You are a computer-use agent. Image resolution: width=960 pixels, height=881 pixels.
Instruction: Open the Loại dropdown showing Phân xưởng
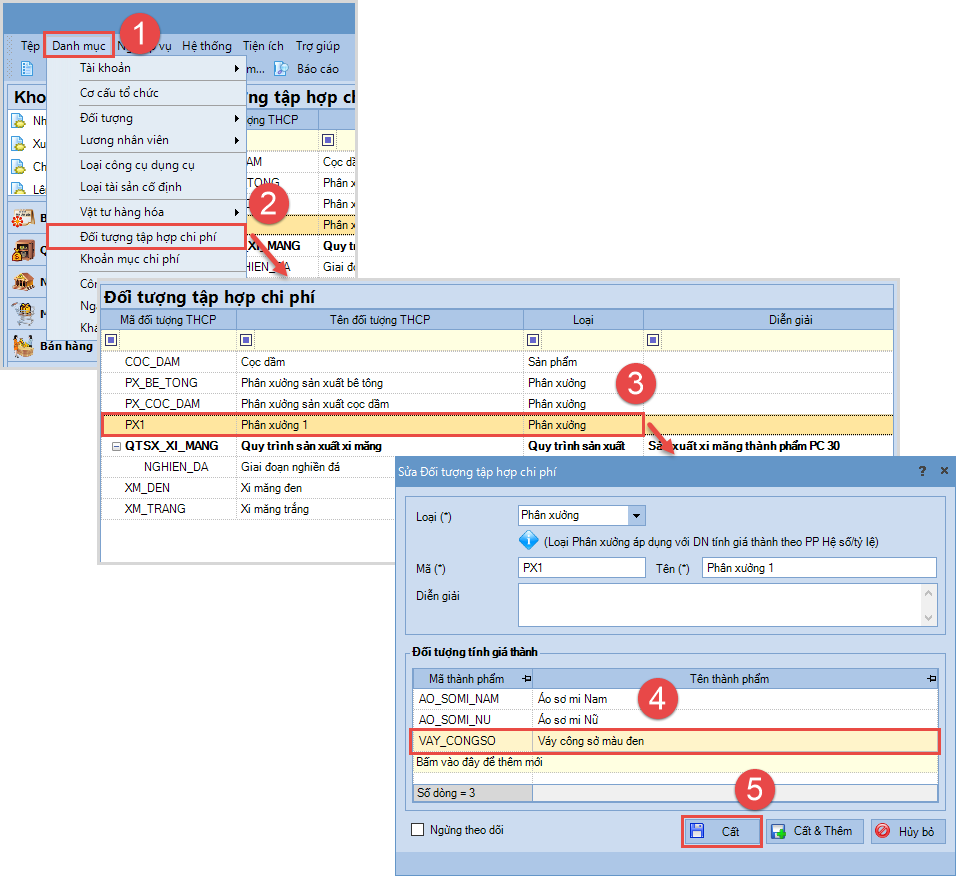pyautogui.click(x=636, y=515)
